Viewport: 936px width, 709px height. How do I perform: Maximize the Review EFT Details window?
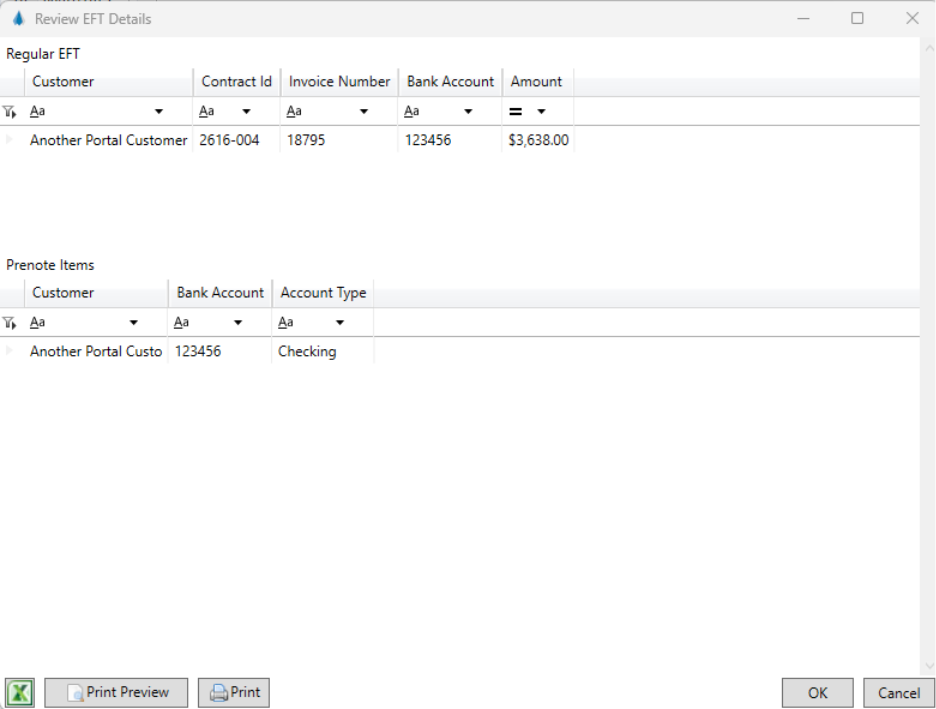pos(857,18)
